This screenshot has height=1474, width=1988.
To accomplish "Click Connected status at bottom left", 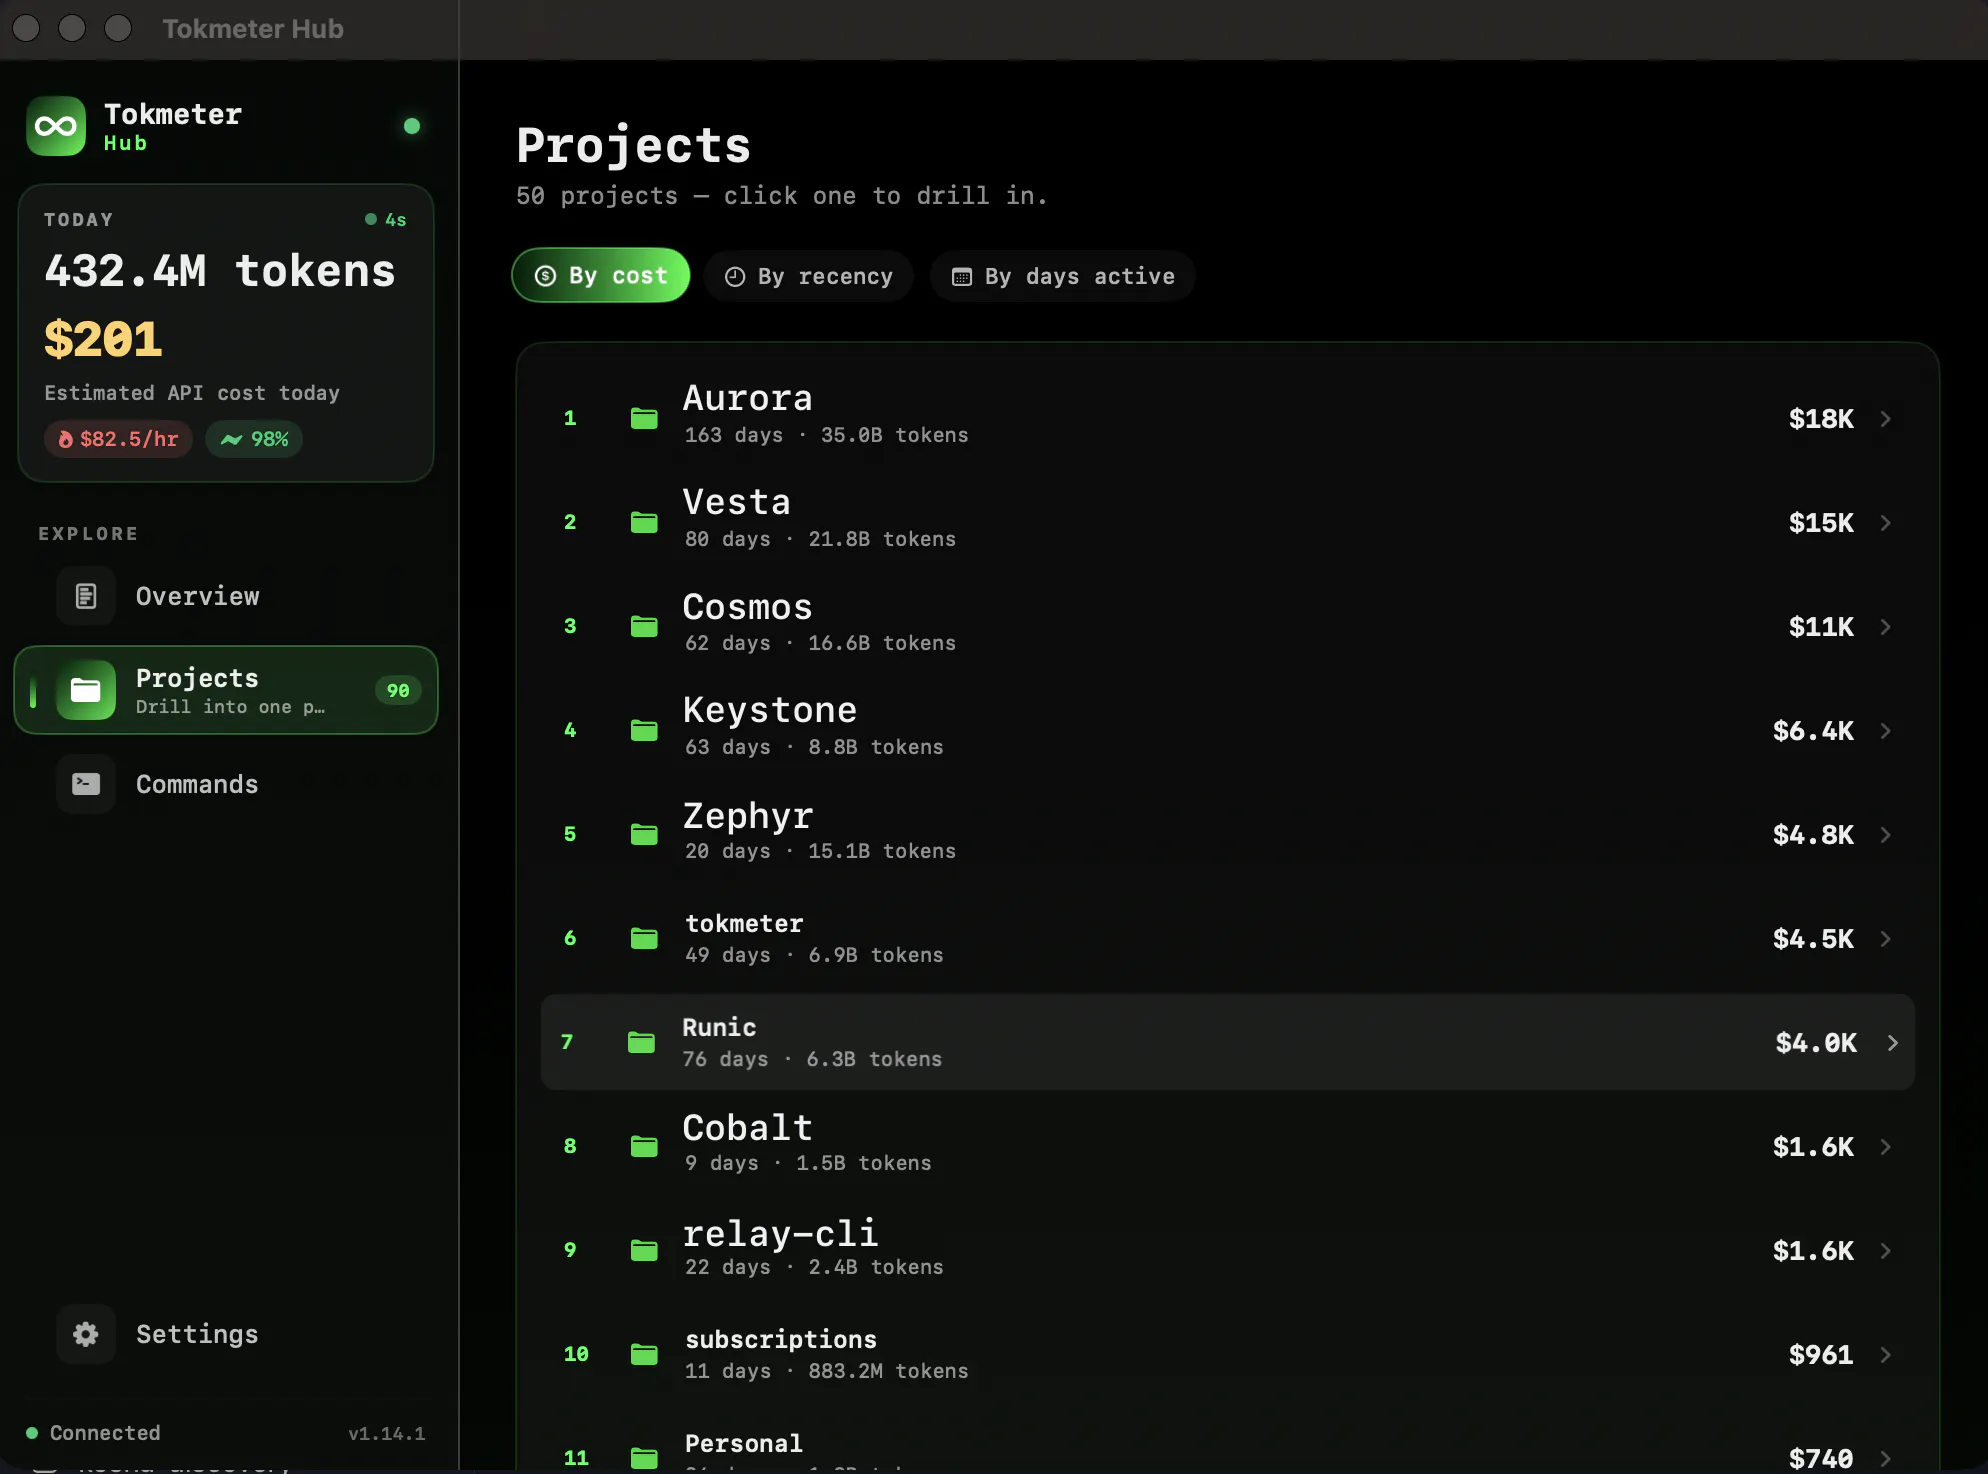I will [93, 1432].
